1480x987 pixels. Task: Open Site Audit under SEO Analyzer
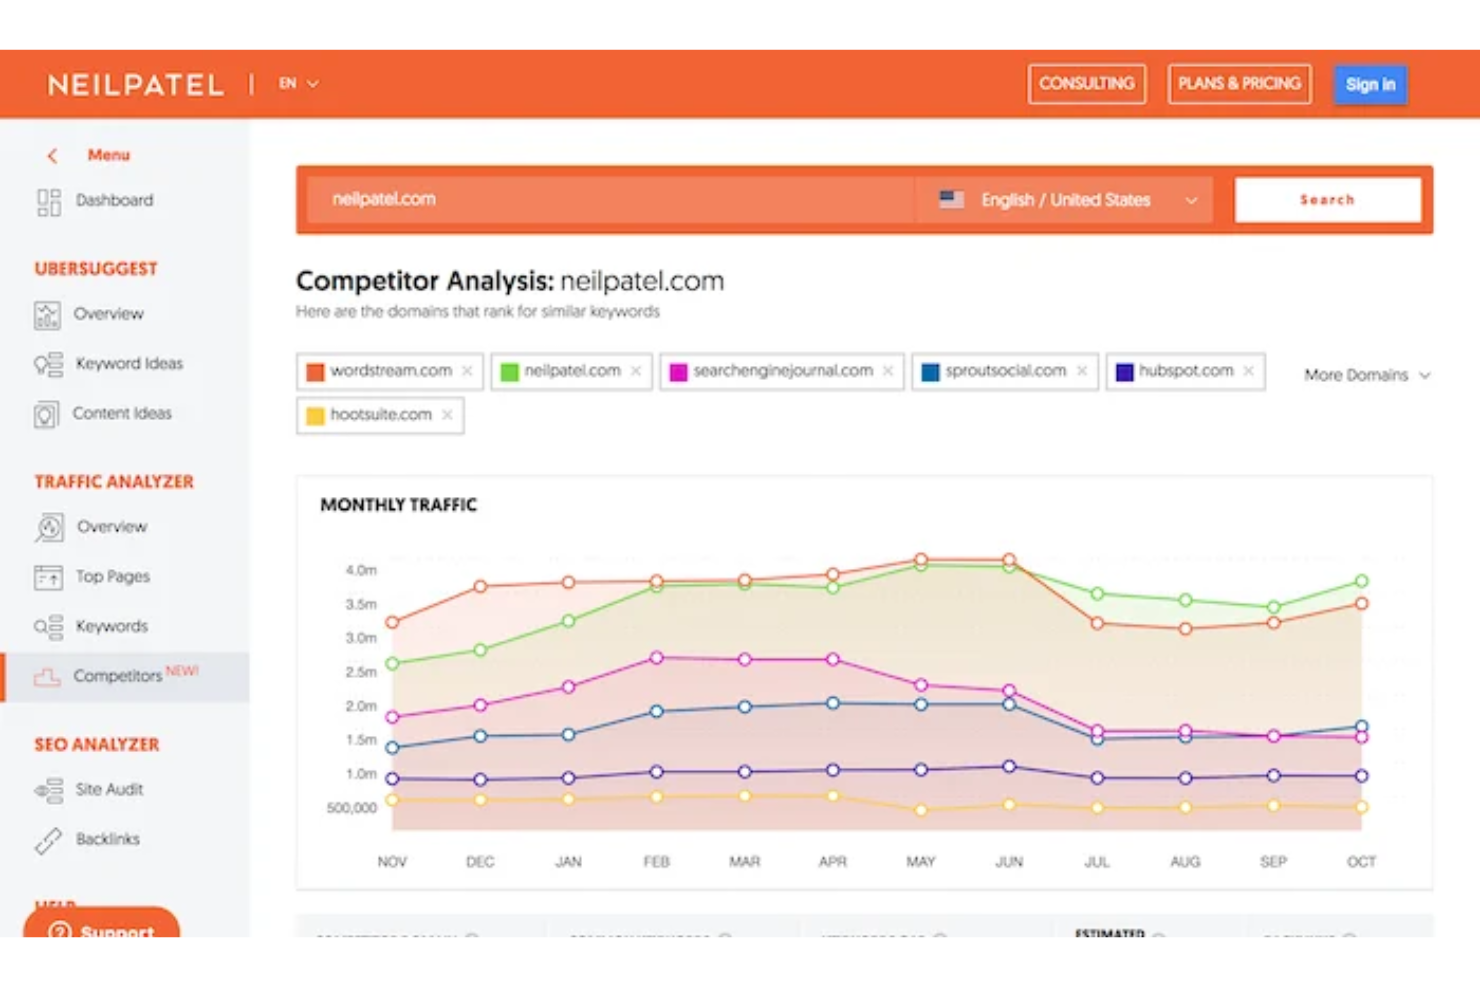(47, 789)
